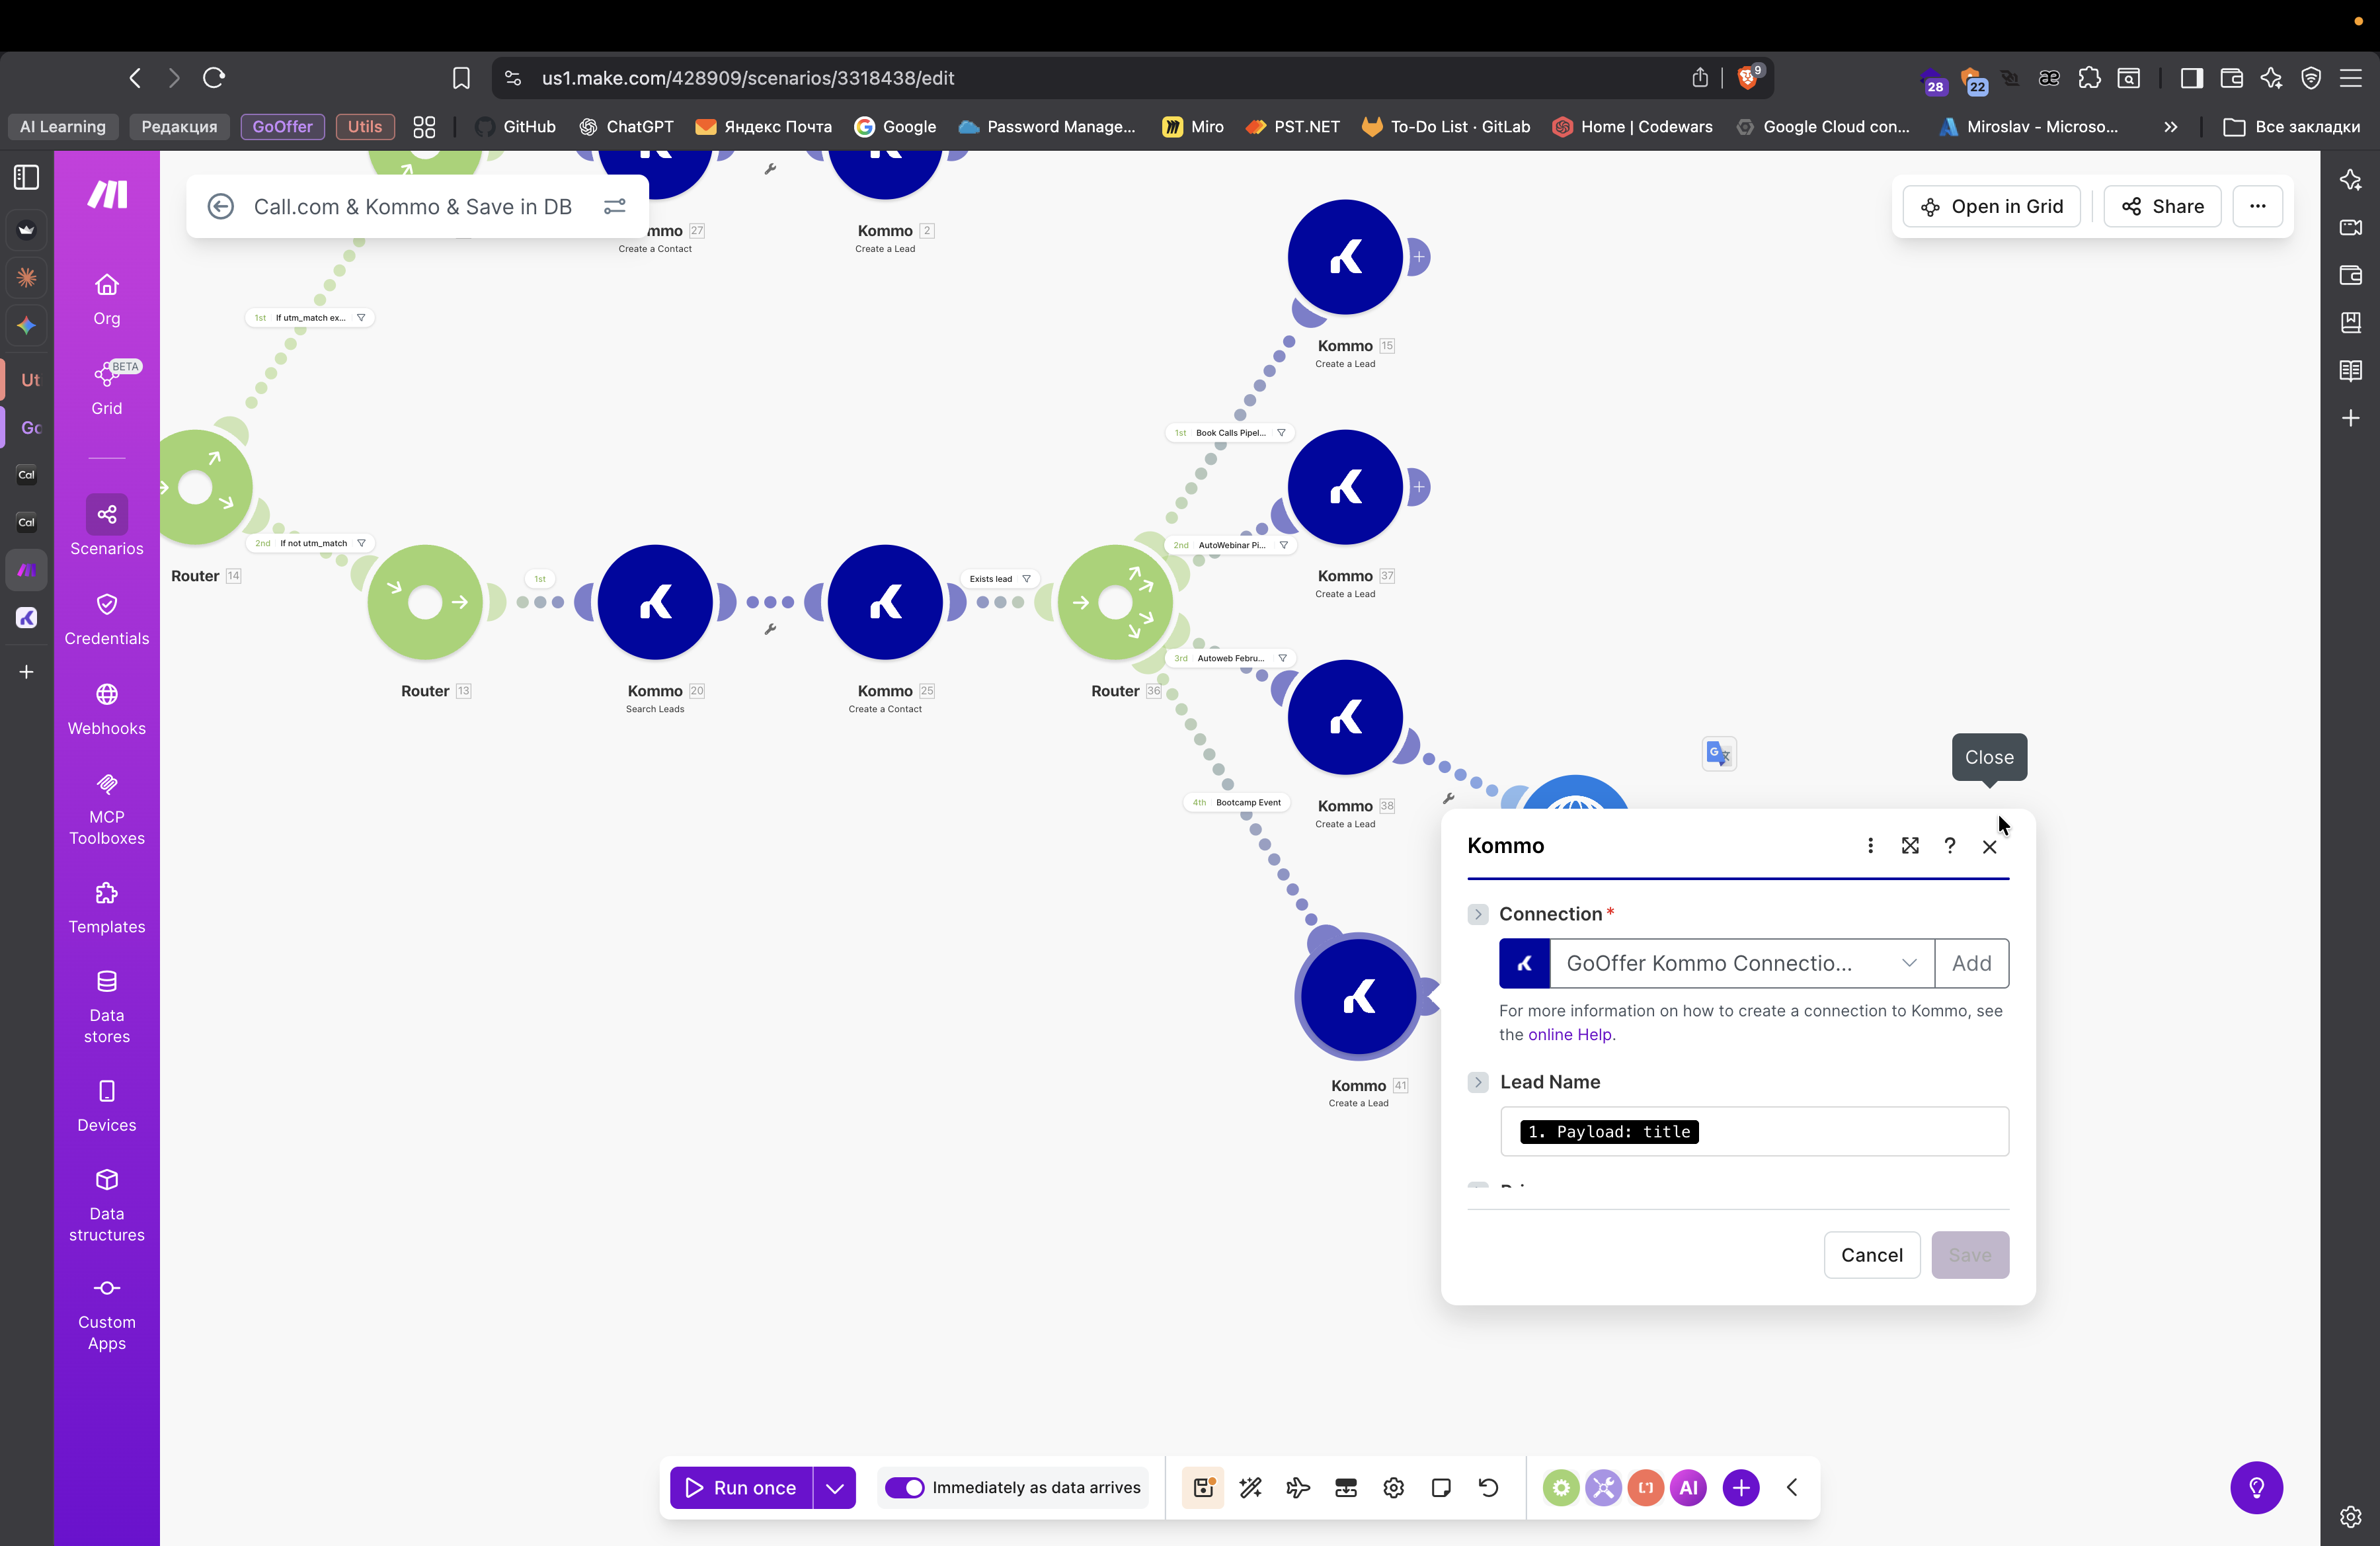
Task: Open Data stores in the sidebar
Action: click(x=106, y=1006)
